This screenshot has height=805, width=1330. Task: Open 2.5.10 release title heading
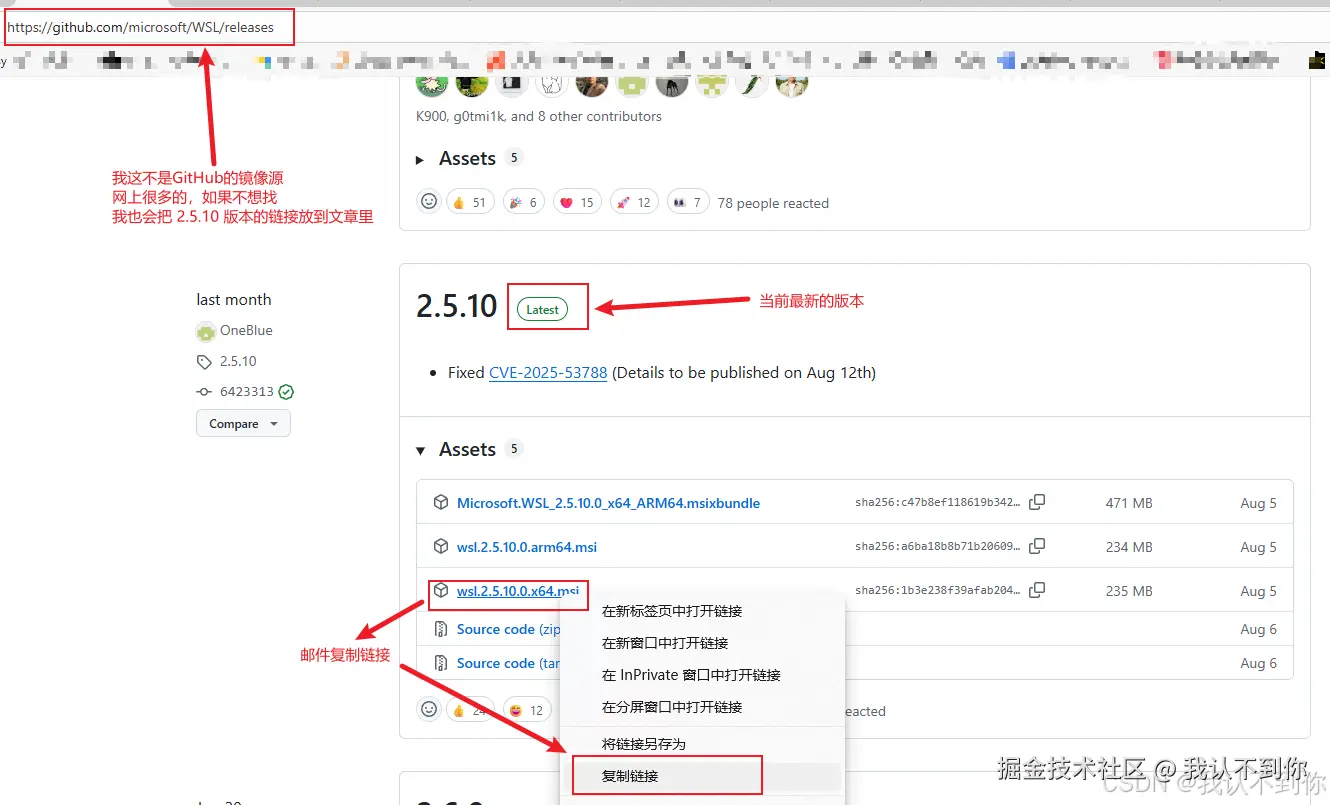tap(457, 306)
